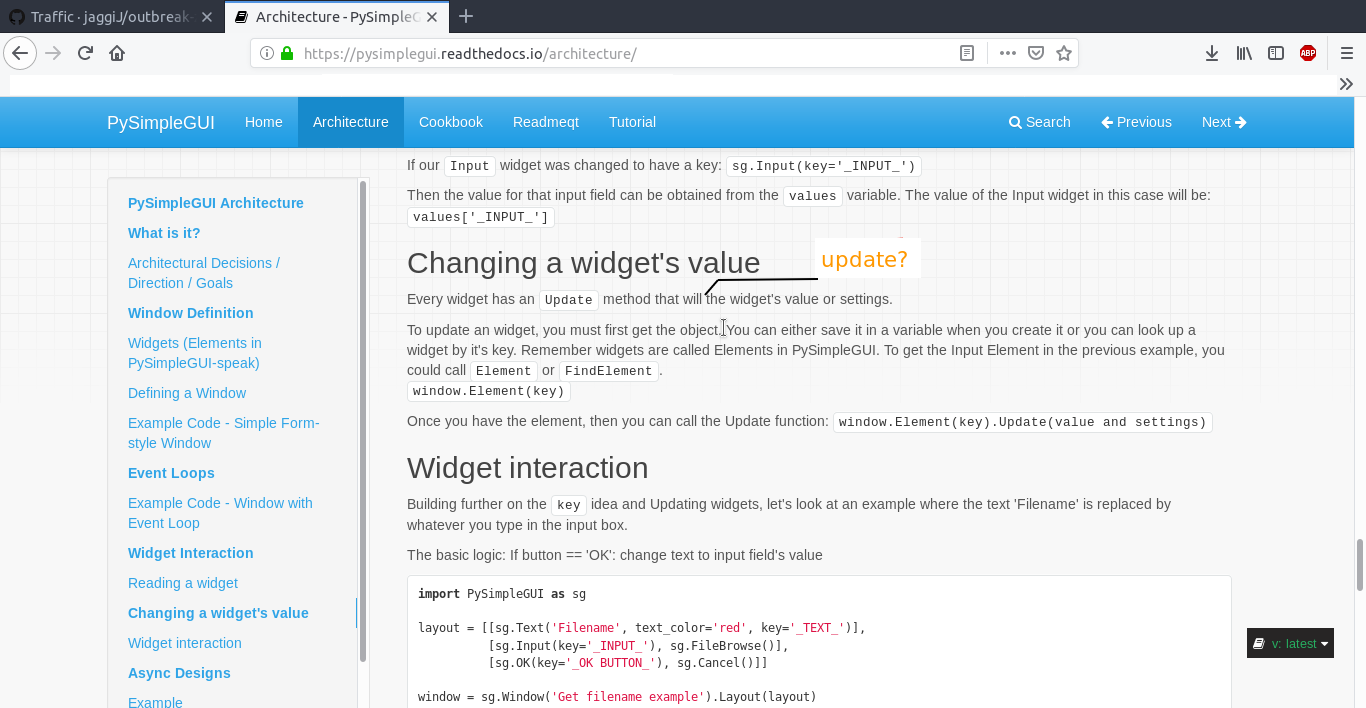Click the values['_INPUT_'] code snippet
This screenshot has width=1366, height=708.
480,217
